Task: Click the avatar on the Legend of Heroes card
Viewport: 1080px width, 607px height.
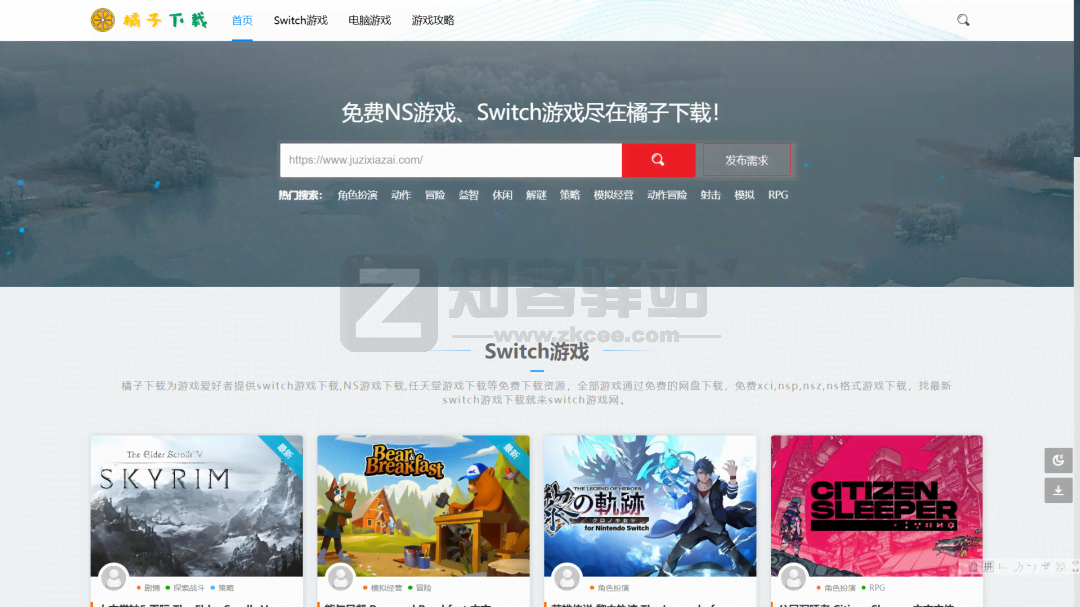Action: point(566,578)
